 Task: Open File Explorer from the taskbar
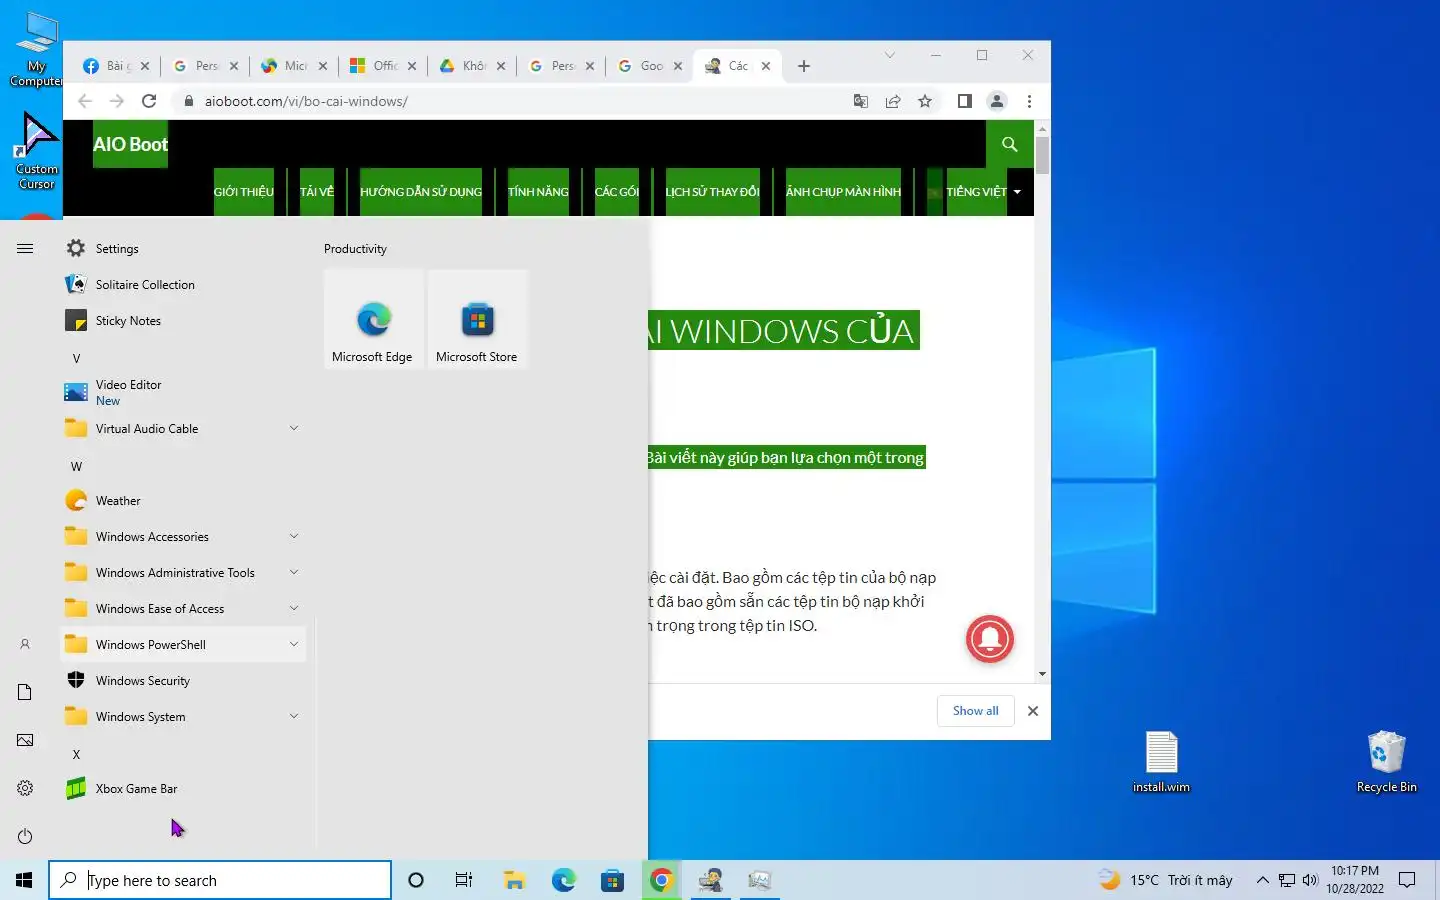514,880
